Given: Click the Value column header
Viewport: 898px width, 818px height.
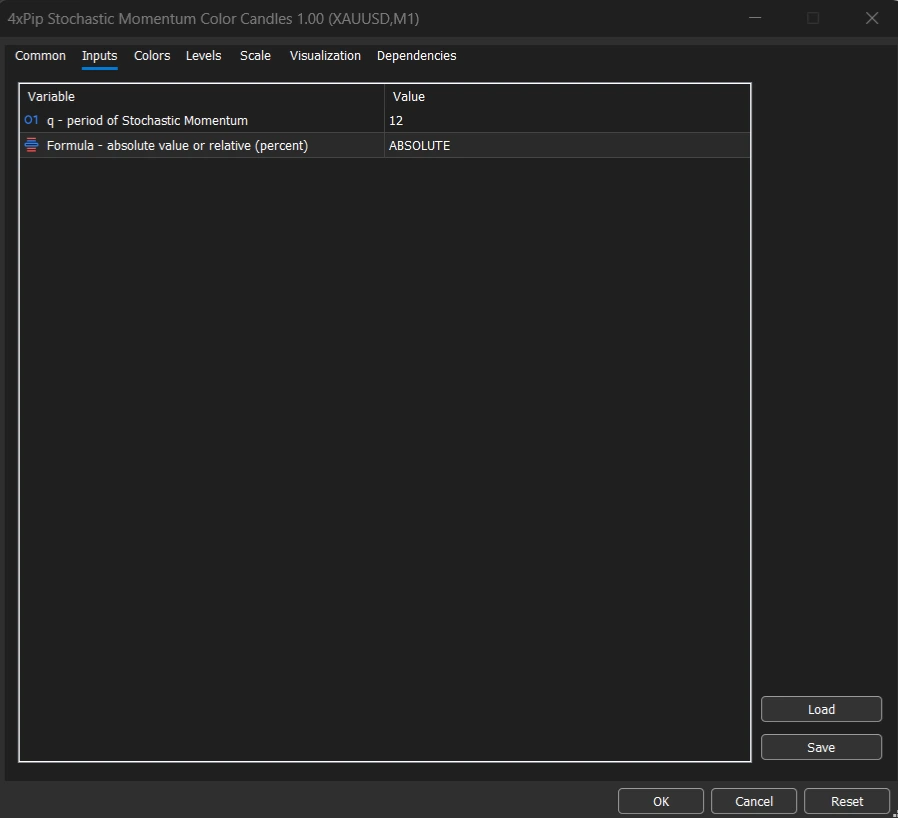Looking at the screenshot, I should pos(566,97).
